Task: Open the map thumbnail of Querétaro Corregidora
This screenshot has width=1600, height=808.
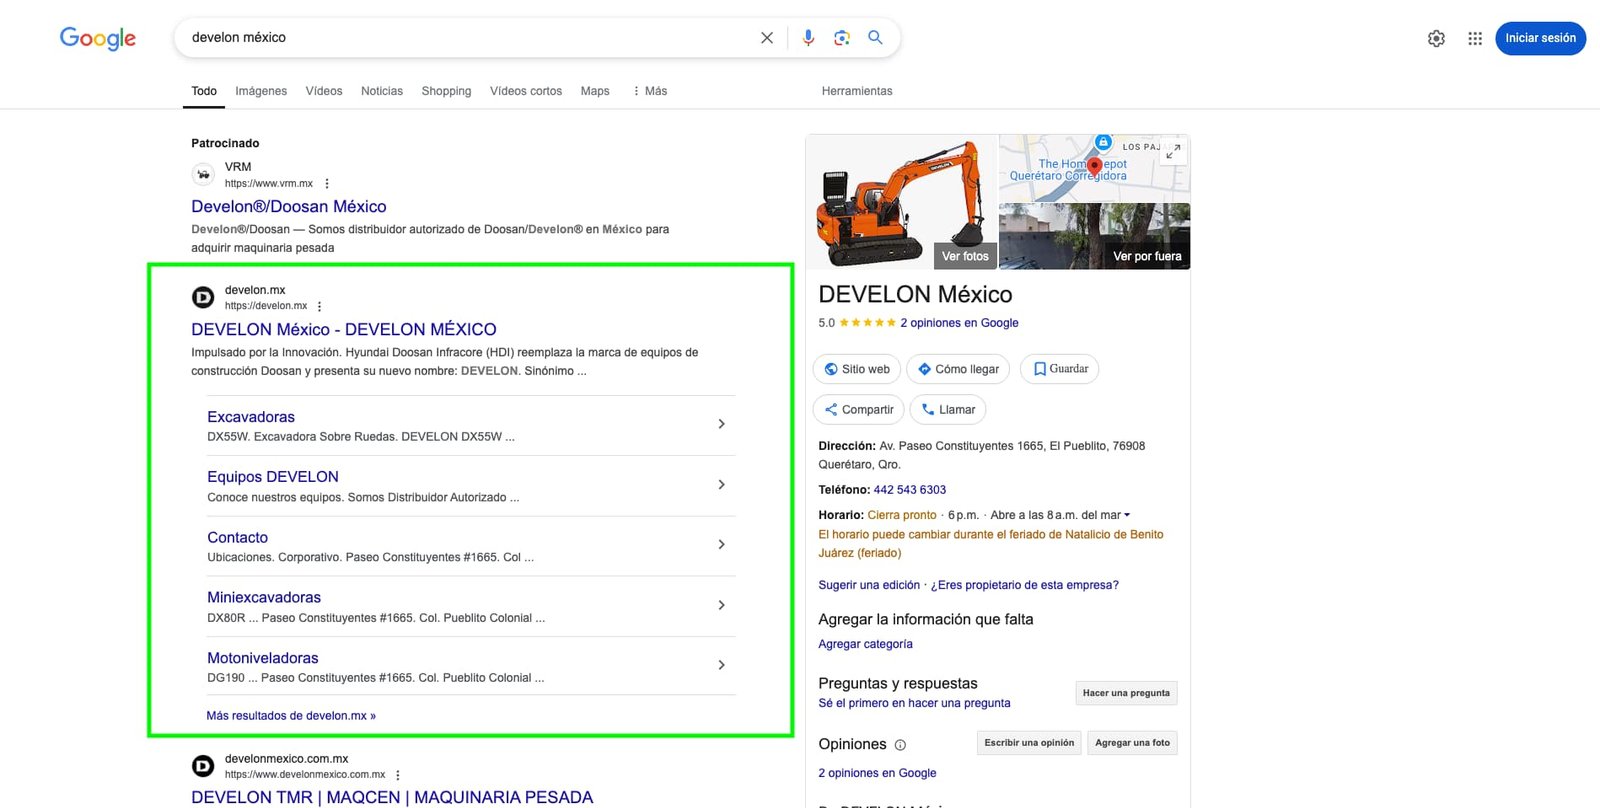Action: (1095, 168)
